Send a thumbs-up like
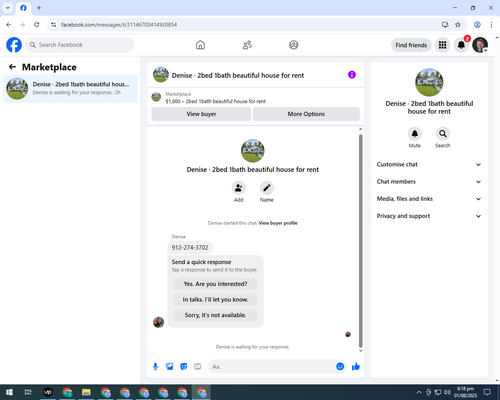Image resolution: width=500 pixels, height=400 pixels. click(x=356, y=367)
